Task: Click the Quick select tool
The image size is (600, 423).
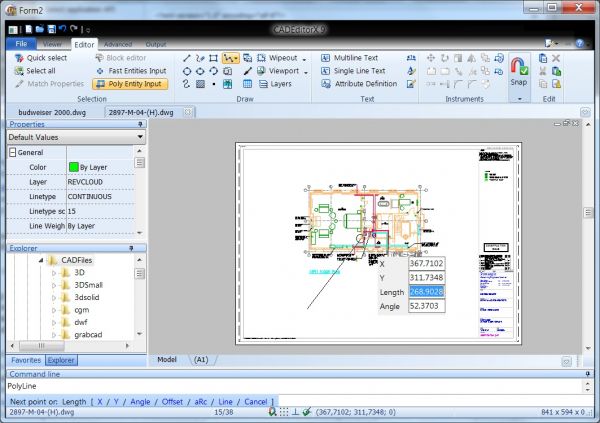Action: tap(40, 59)
